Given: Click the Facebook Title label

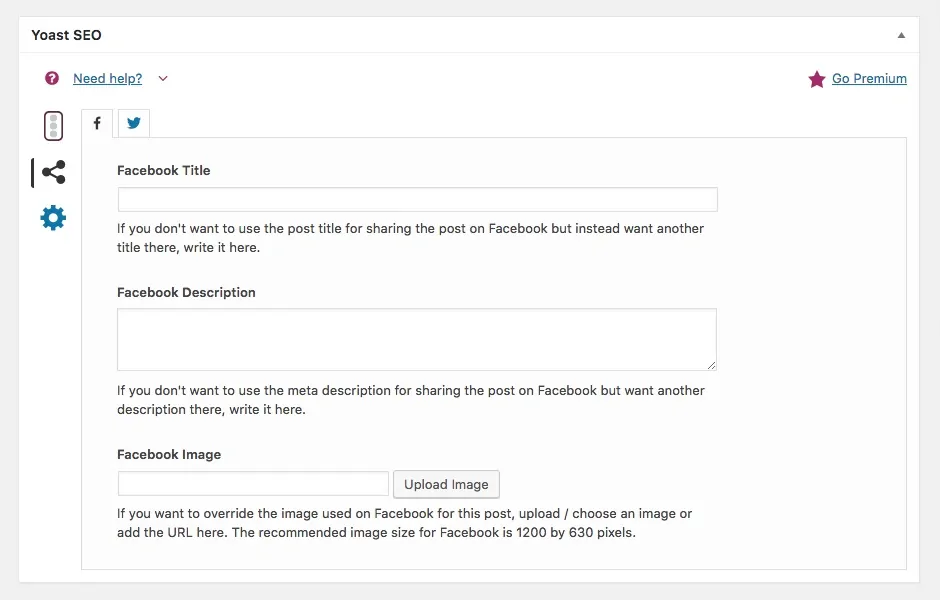Looking at the screenshot, I should [x=164, y=170].
